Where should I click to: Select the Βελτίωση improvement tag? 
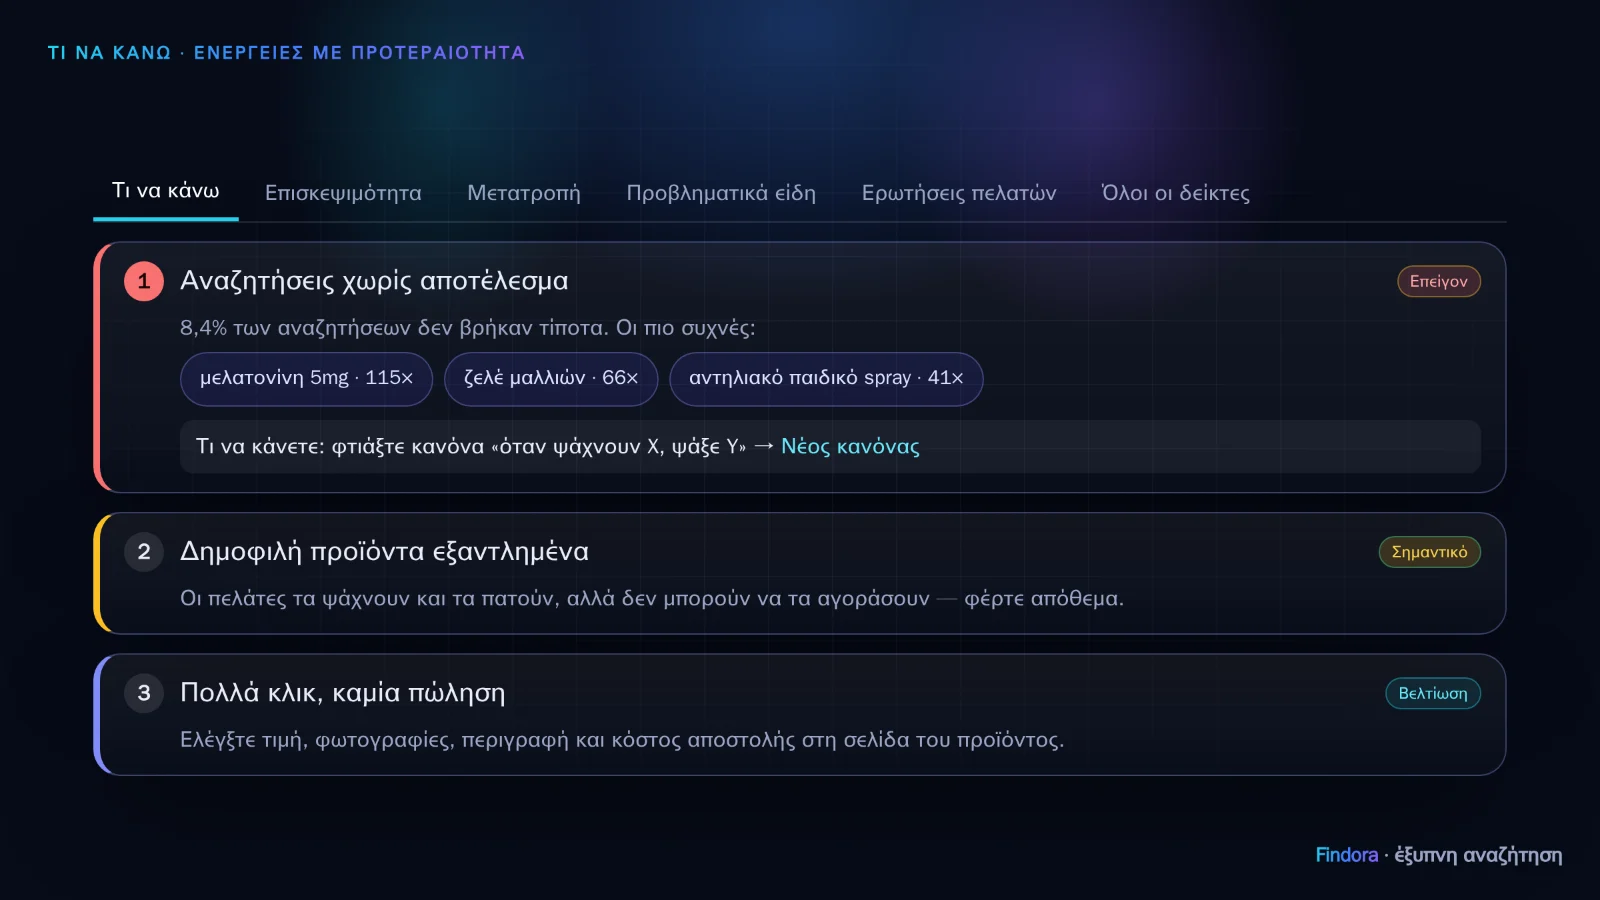click(1432, 693)
